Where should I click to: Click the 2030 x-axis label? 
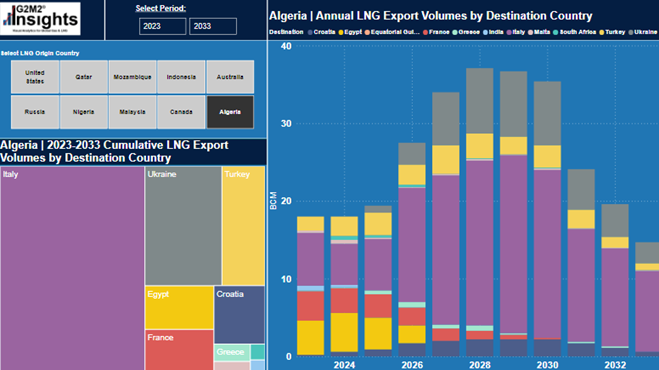tap(547, 365)
